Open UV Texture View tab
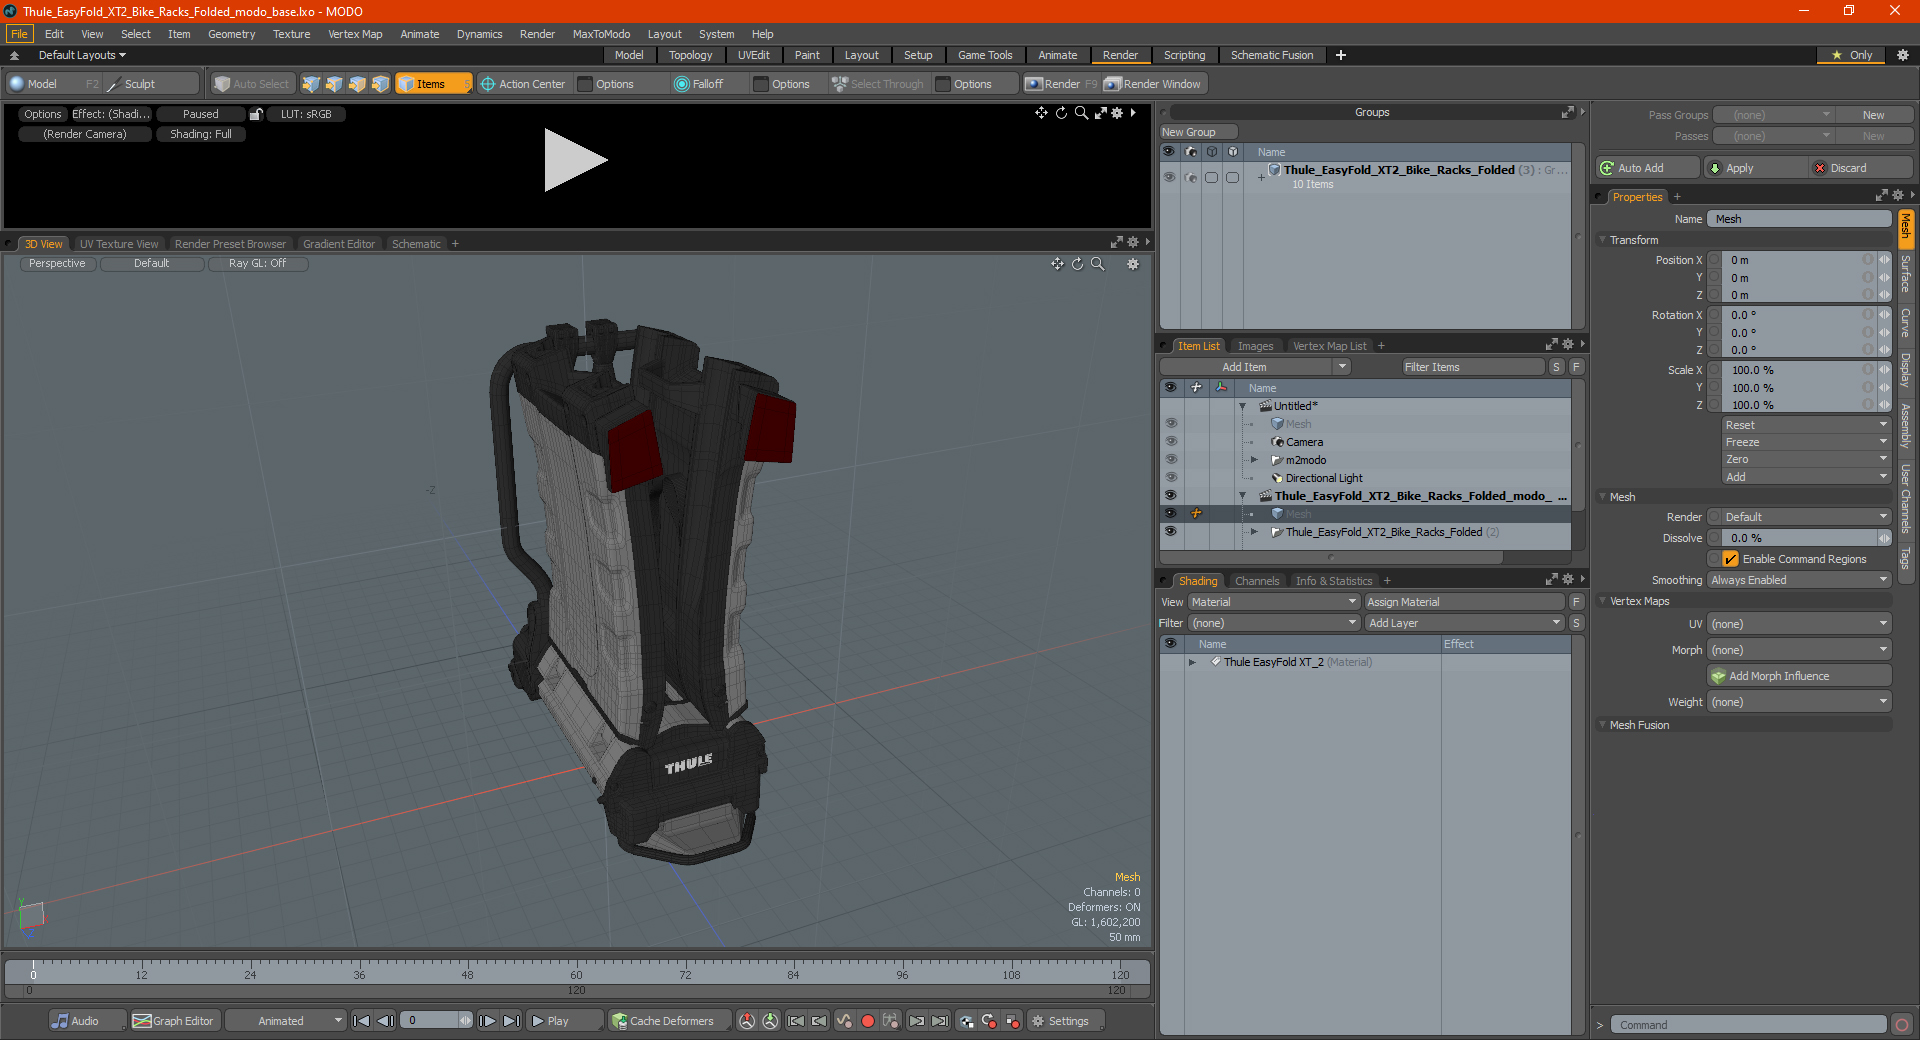 coord(119,244)
